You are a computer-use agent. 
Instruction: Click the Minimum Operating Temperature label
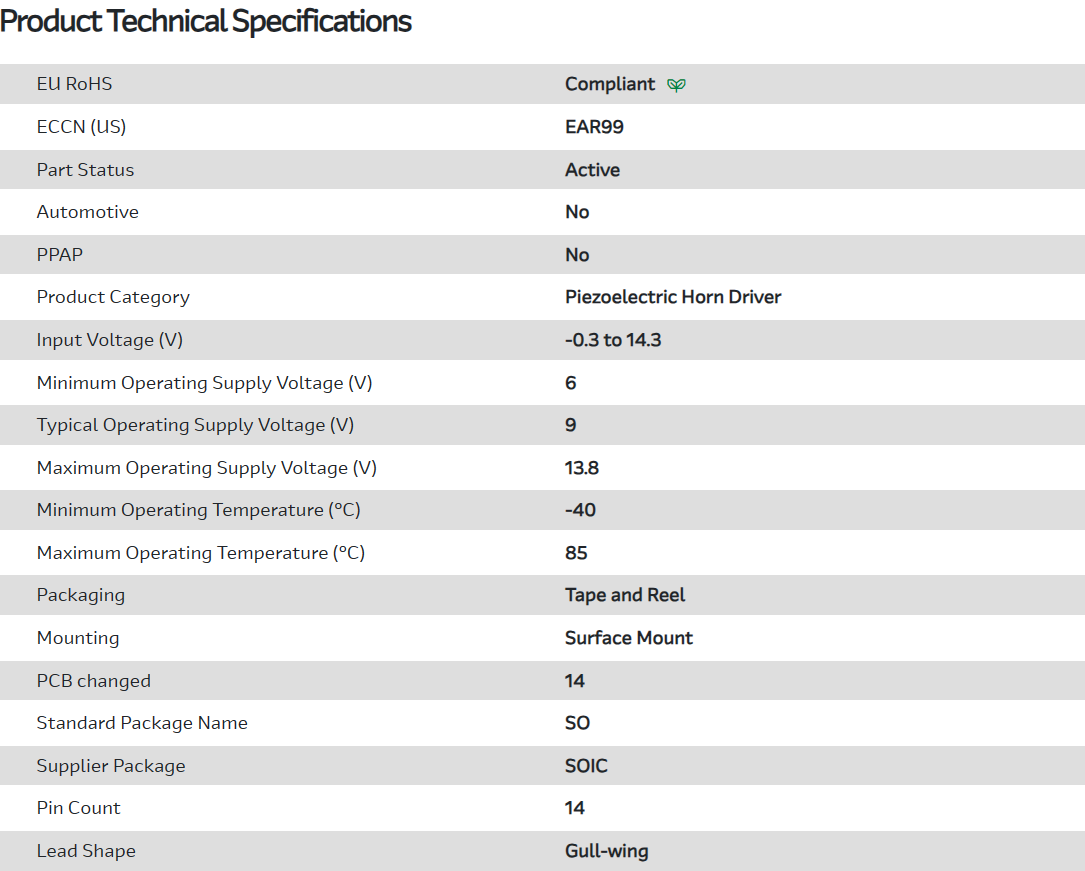point(198,510)
